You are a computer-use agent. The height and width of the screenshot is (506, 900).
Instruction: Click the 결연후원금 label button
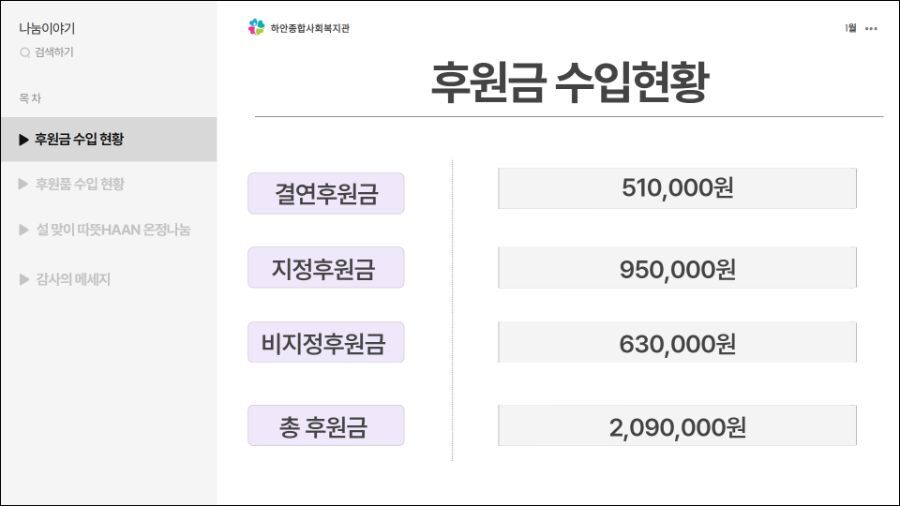[x=326, y=193]
